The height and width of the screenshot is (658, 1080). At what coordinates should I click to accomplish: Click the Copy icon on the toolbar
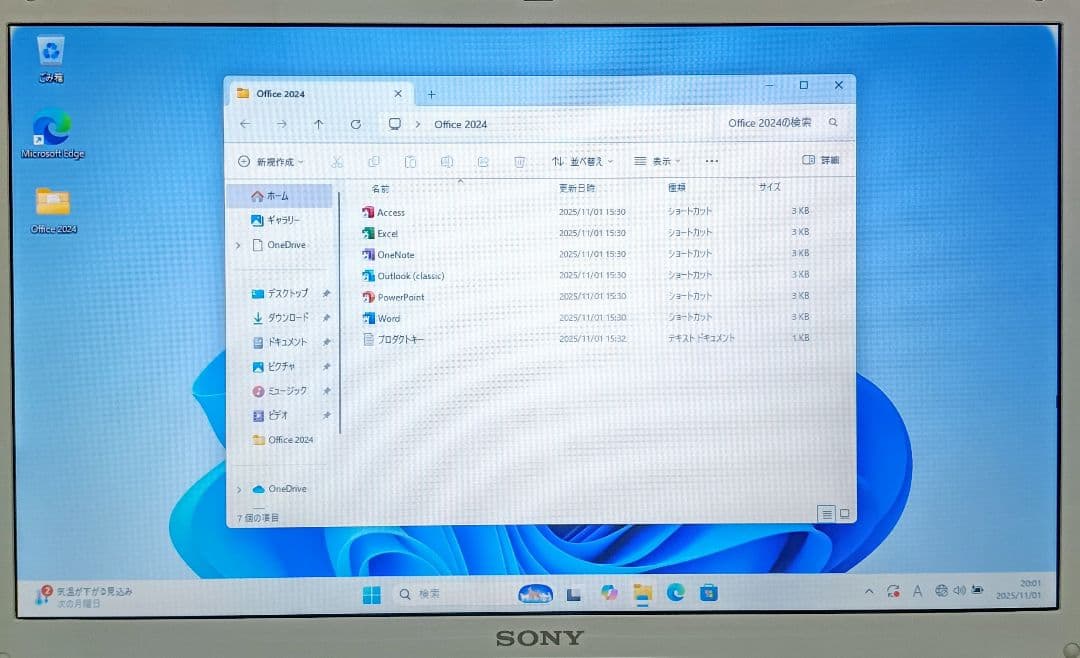[374, 161]
